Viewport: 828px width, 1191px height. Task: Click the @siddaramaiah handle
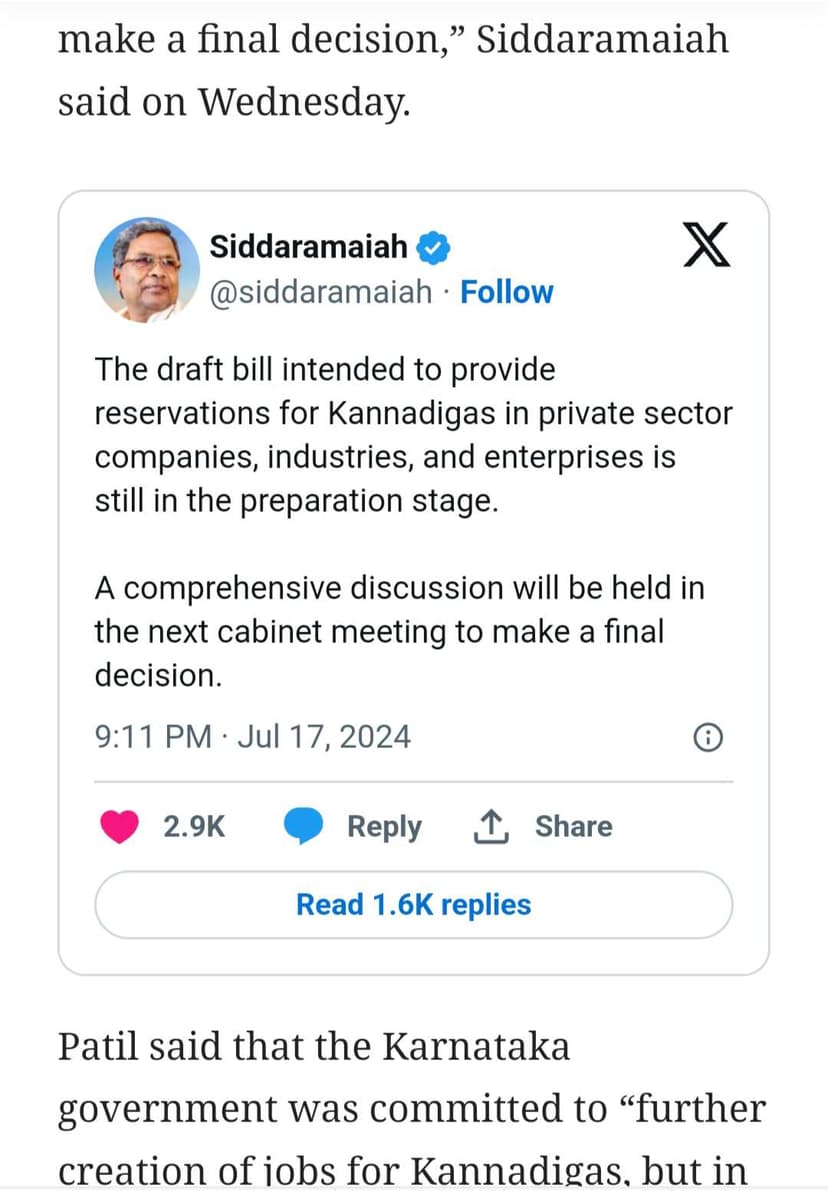[322, 292]
